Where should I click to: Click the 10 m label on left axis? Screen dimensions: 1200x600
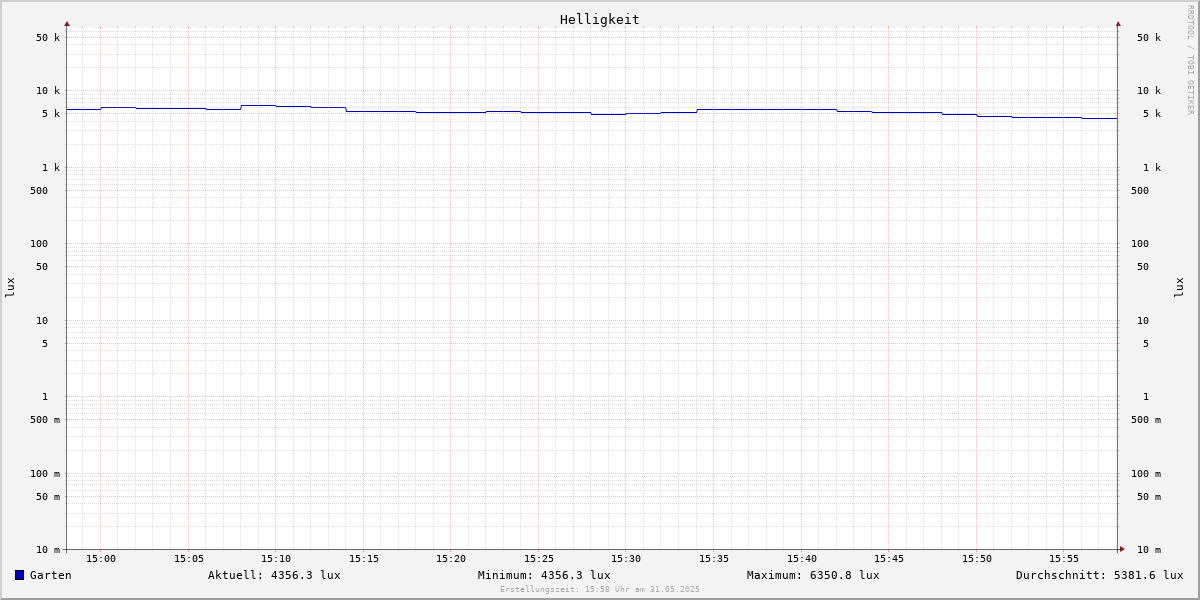(x=48, y=550)
